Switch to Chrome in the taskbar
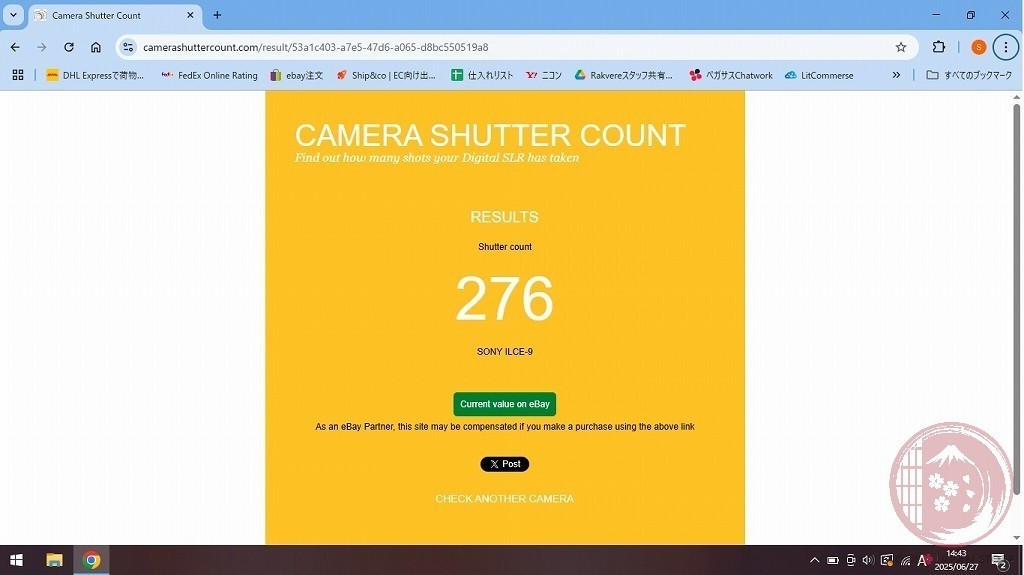This screenshot has height=575, width=1024. point(91,560)
